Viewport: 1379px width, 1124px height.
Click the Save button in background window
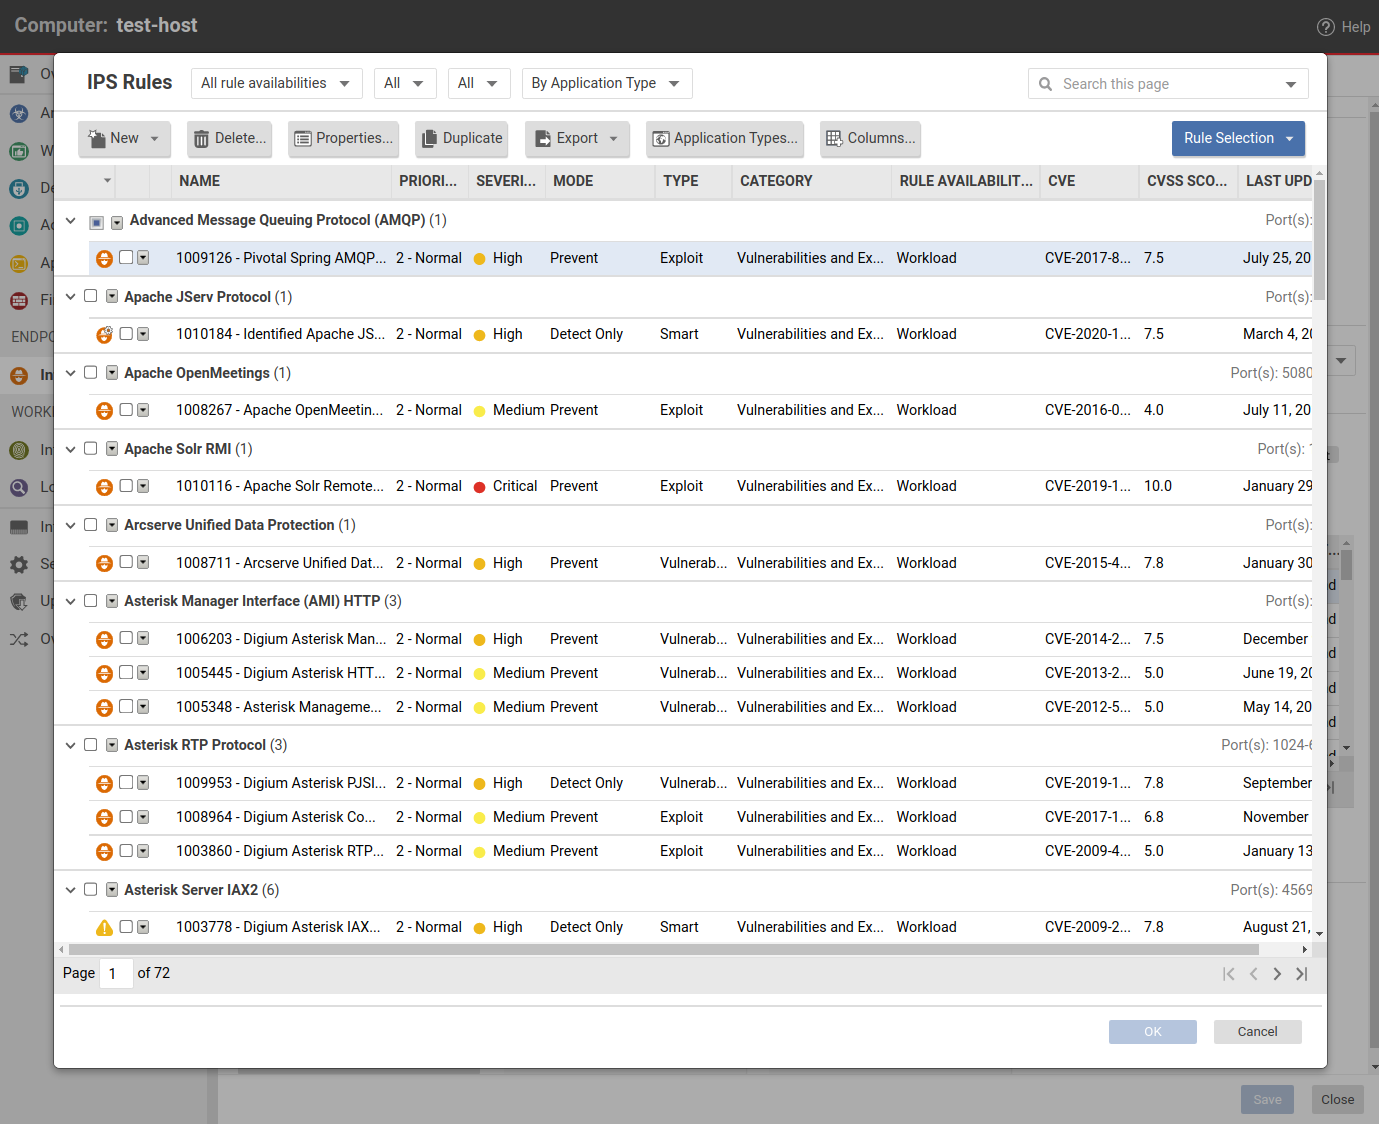1268,1100
